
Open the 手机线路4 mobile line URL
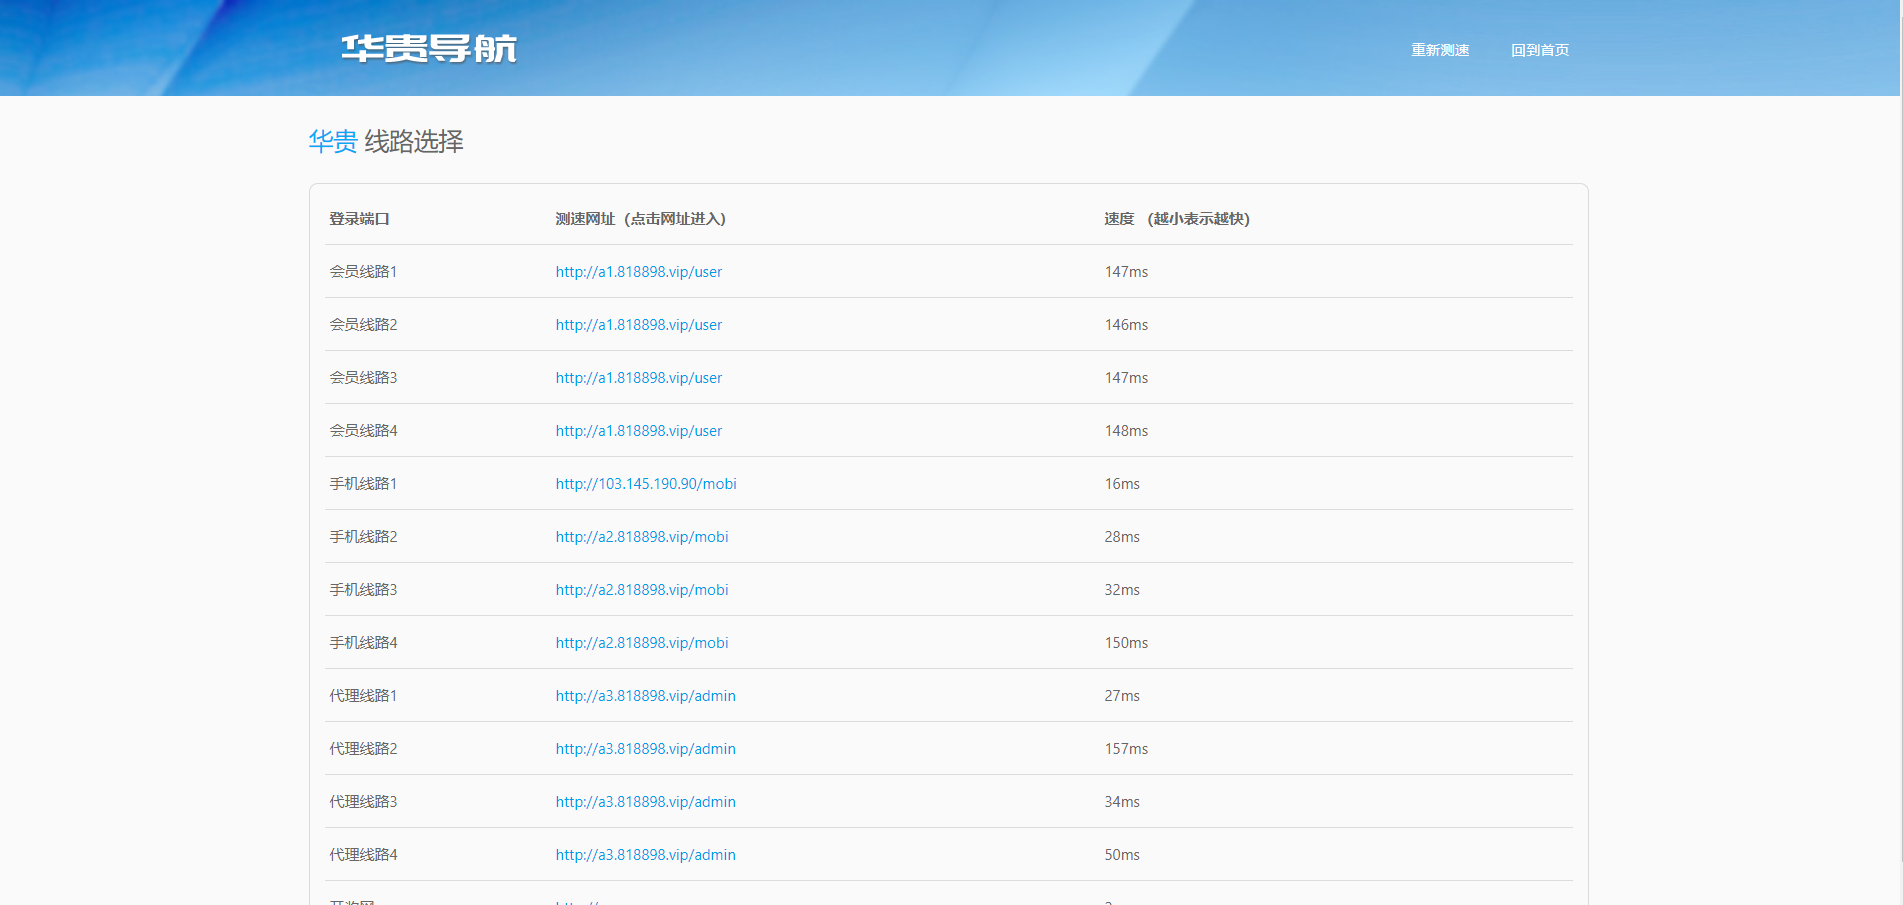(641, 642)
